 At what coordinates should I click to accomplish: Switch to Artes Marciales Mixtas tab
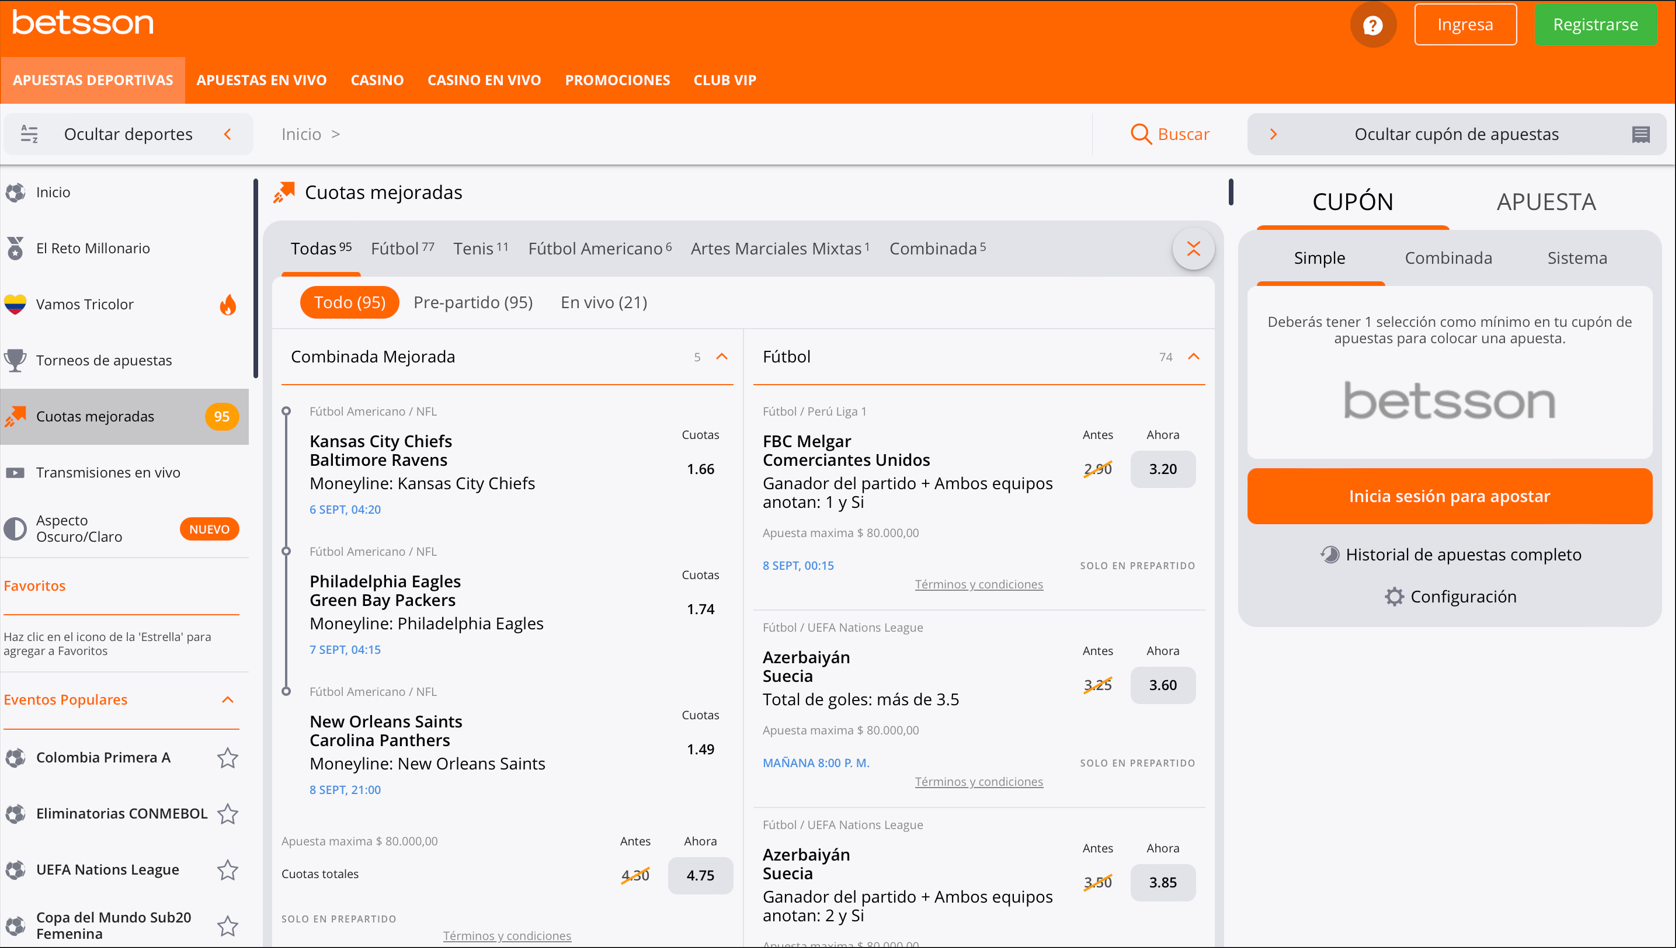[x=780, y=248]
